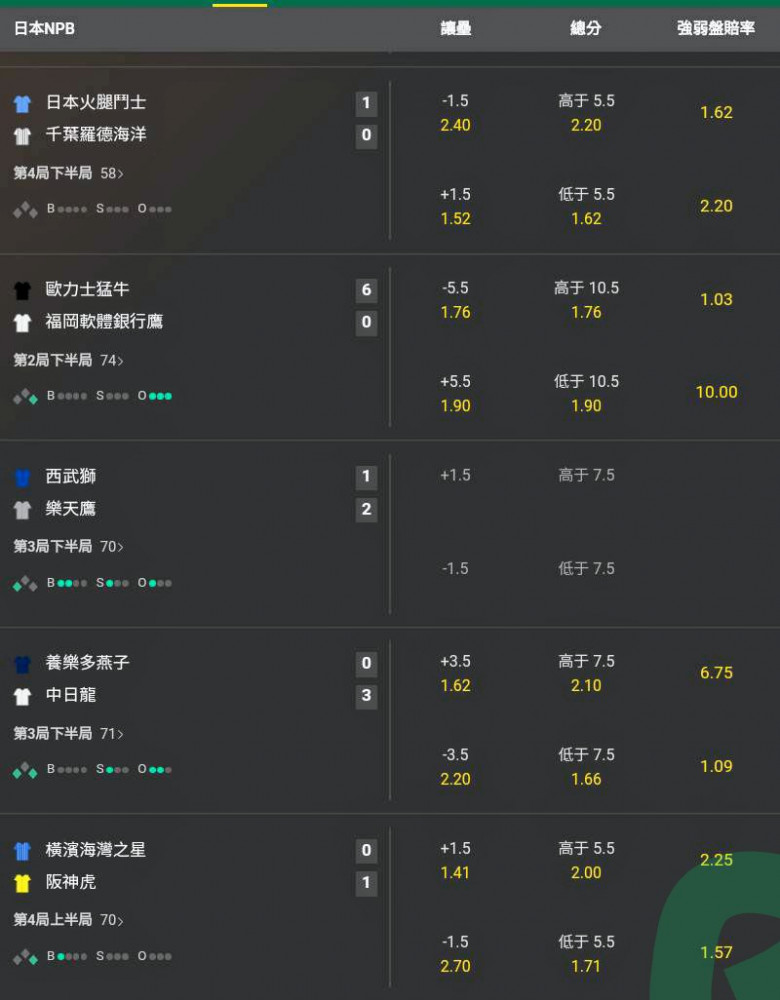Viewport: 780px width, 1000px height.
Task: Click the 日本NPB league header
Action: point(45,29)
